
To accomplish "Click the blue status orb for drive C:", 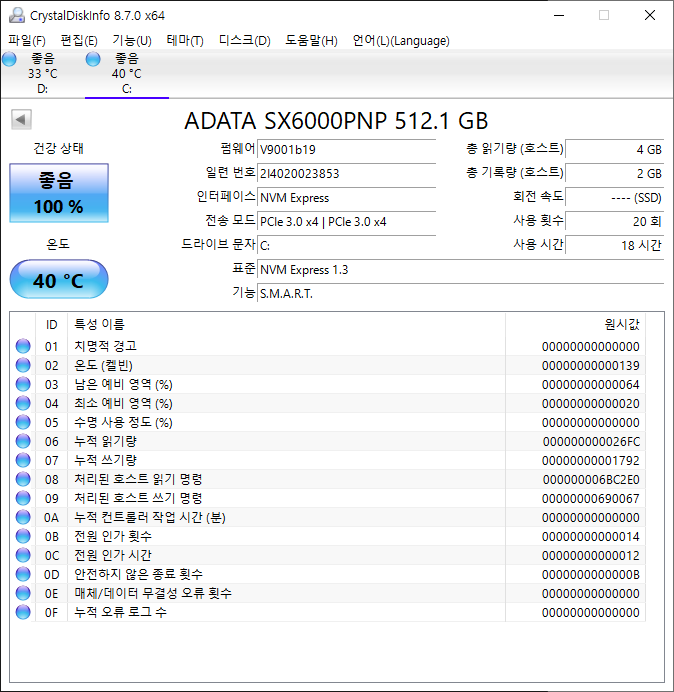I will [93, 59].
